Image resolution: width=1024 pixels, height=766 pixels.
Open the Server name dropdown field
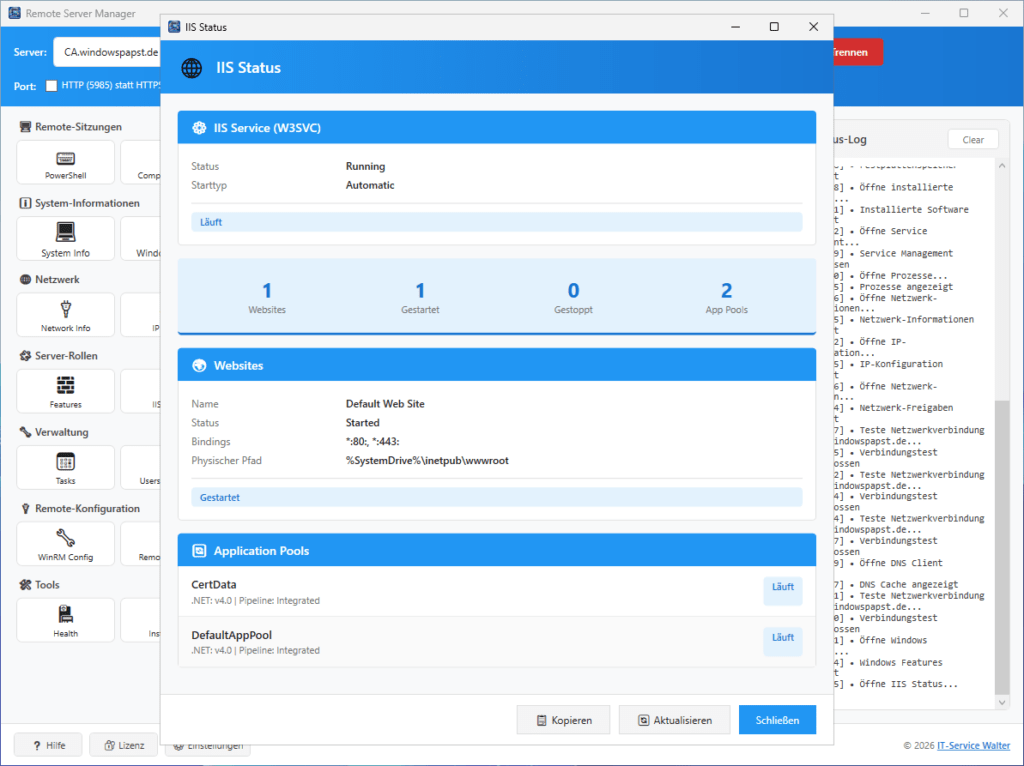coord(107,50)
